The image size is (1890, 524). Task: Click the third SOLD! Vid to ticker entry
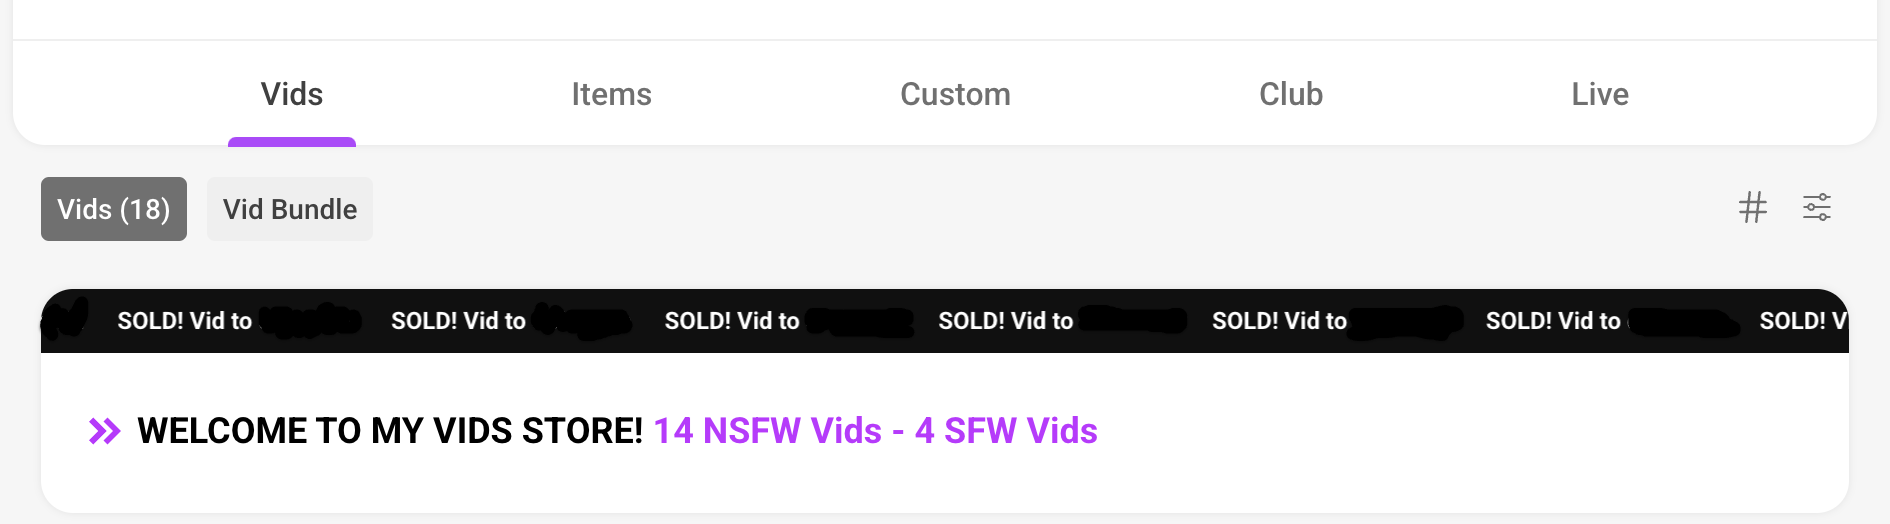[732, 321]
